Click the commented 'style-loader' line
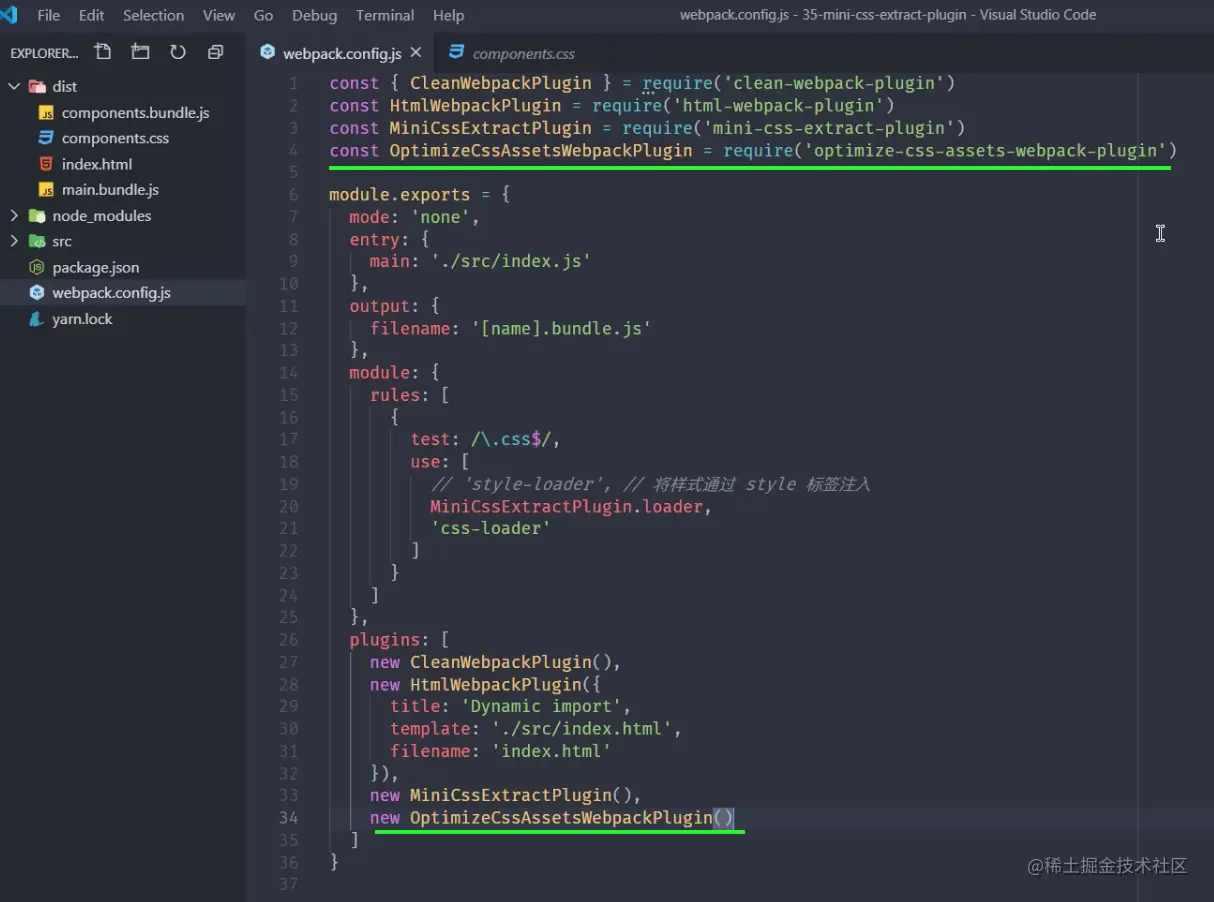 point(651,484)
